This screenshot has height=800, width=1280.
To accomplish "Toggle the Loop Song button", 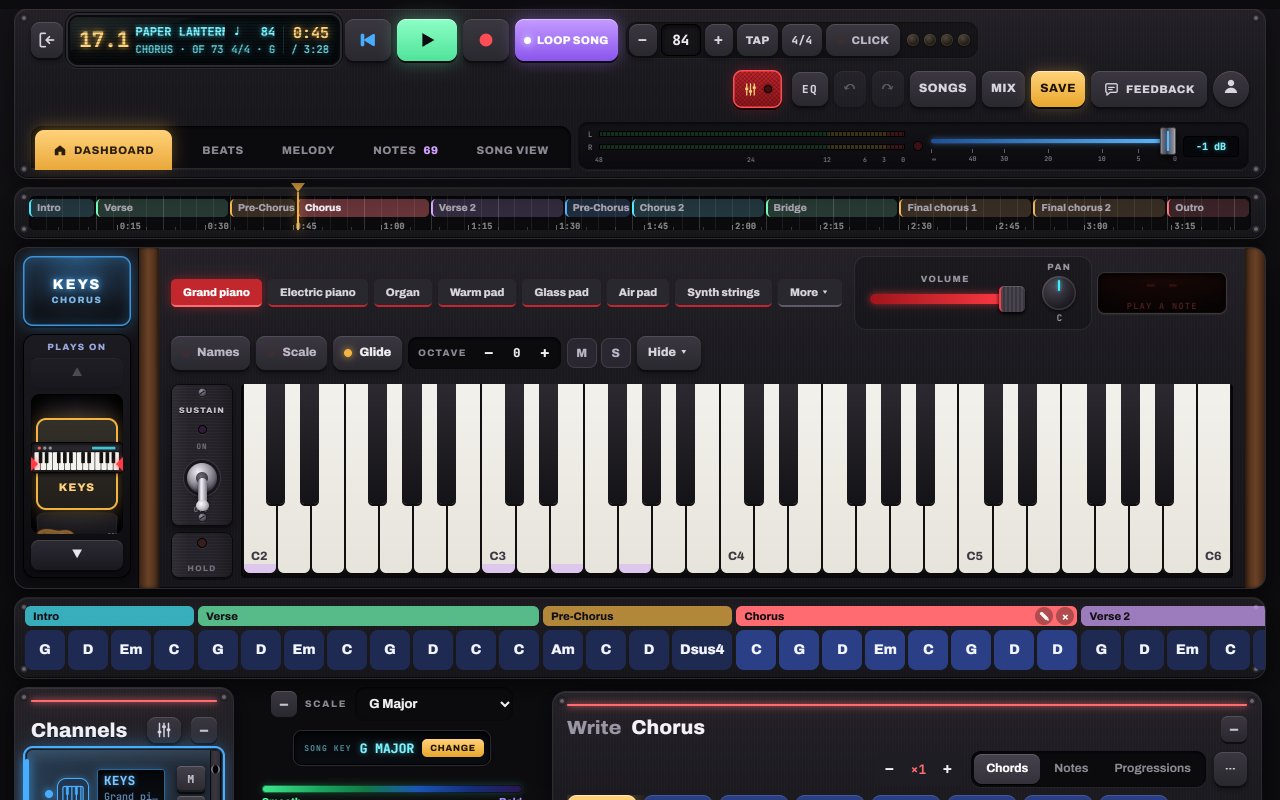I will coord(566,40).
